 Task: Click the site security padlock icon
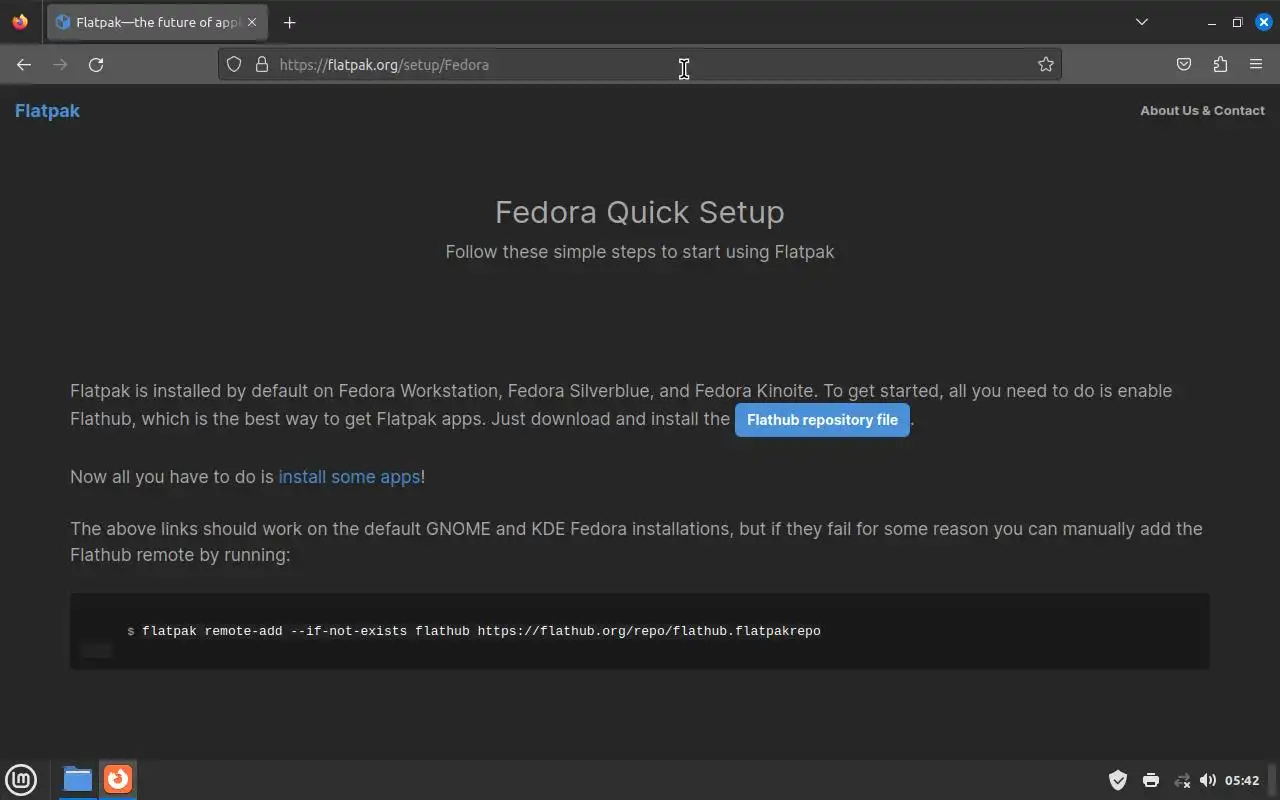[x=262, y=64]
